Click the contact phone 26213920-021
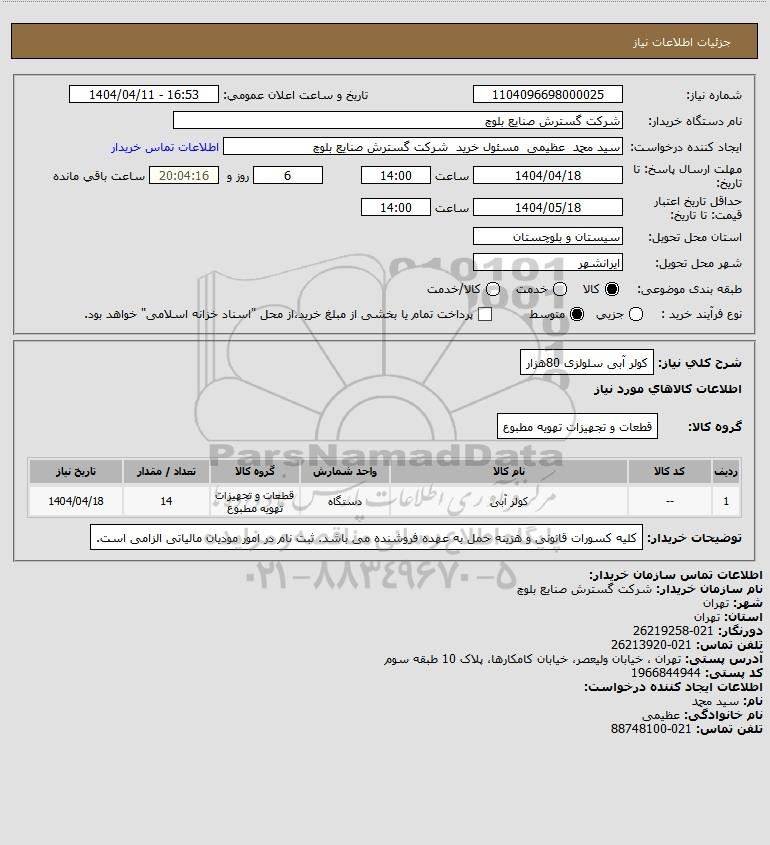 [651, 645]
